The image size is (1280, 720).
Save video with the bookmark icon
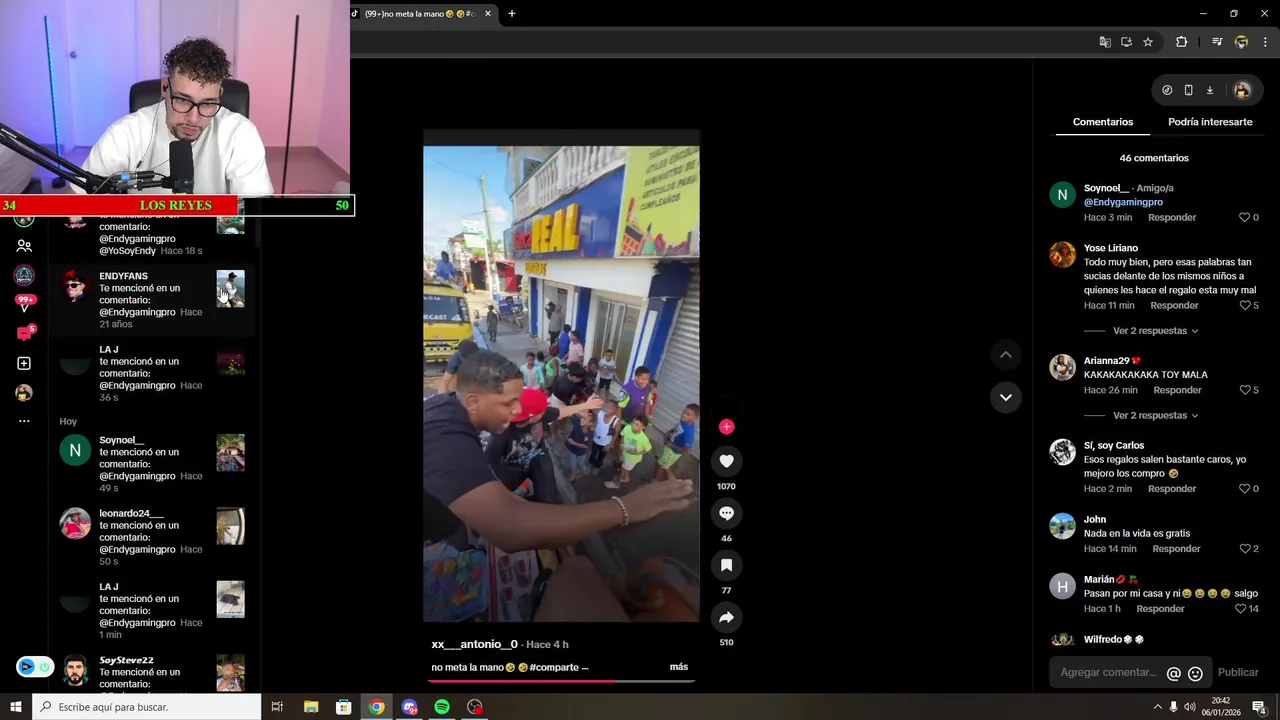click(x=726, y=565)
